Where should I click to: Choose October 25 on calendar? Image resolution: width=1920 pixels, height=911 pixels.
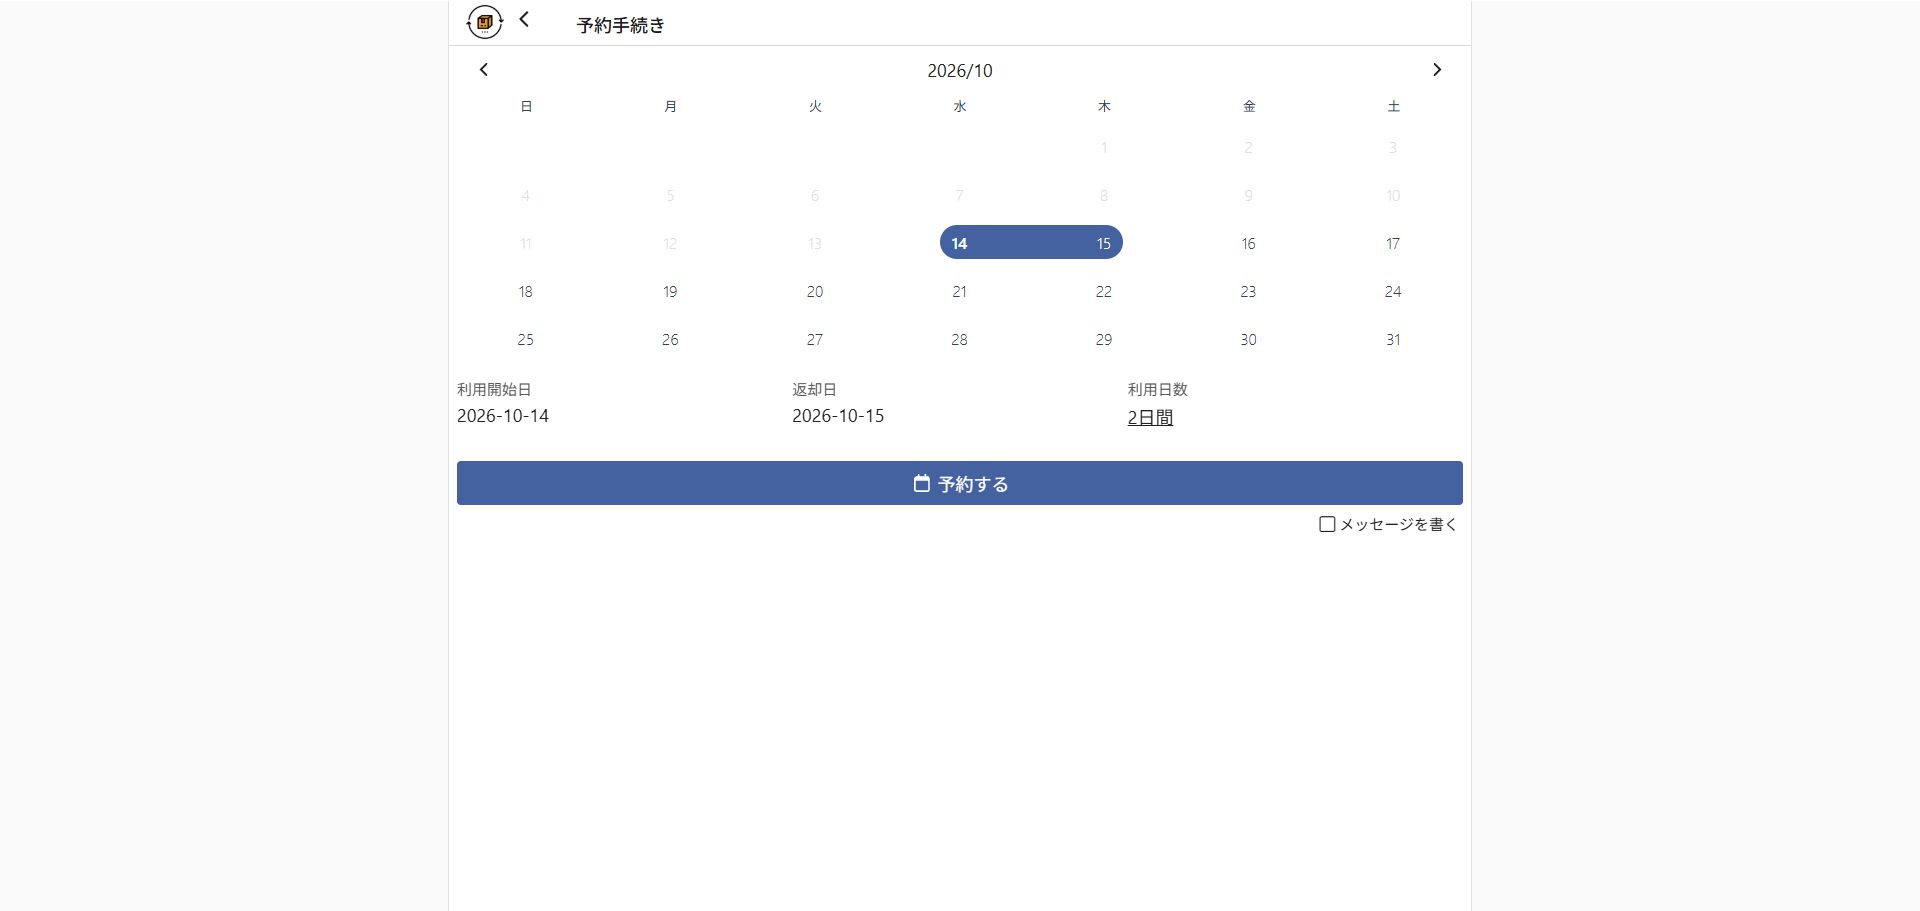pyautogui.click(x=526, y=339)
